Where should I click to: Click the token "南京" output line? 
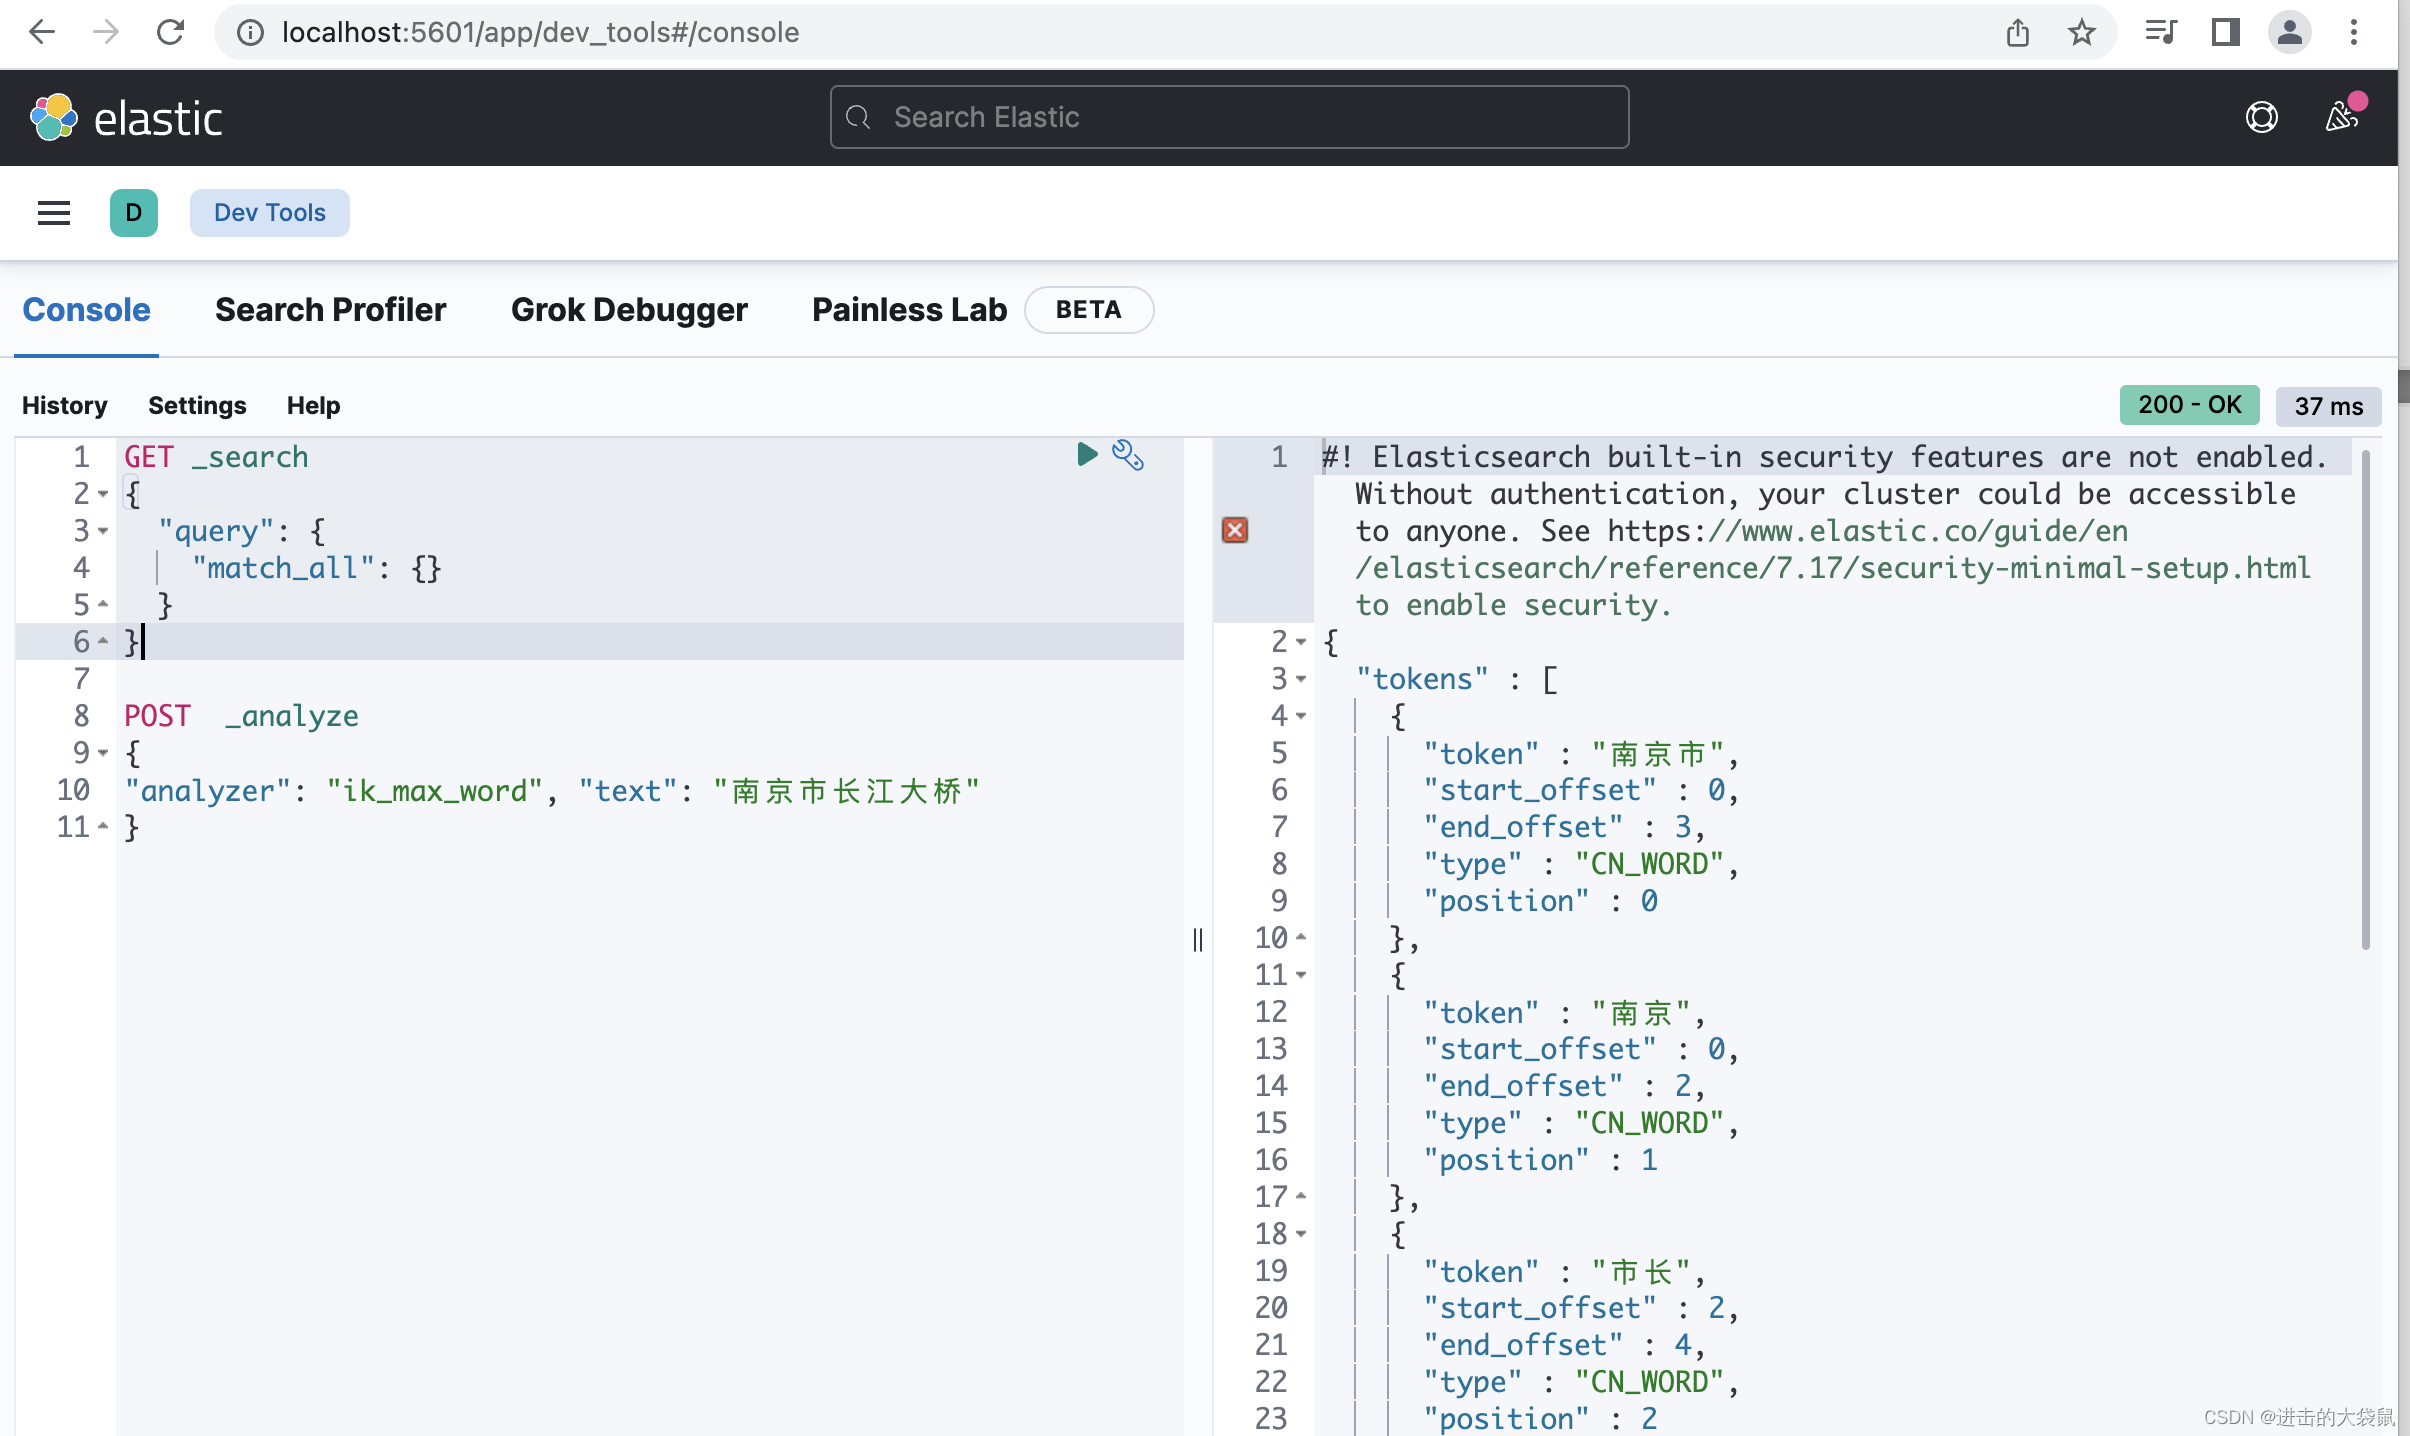[x=1564, y=1012]
